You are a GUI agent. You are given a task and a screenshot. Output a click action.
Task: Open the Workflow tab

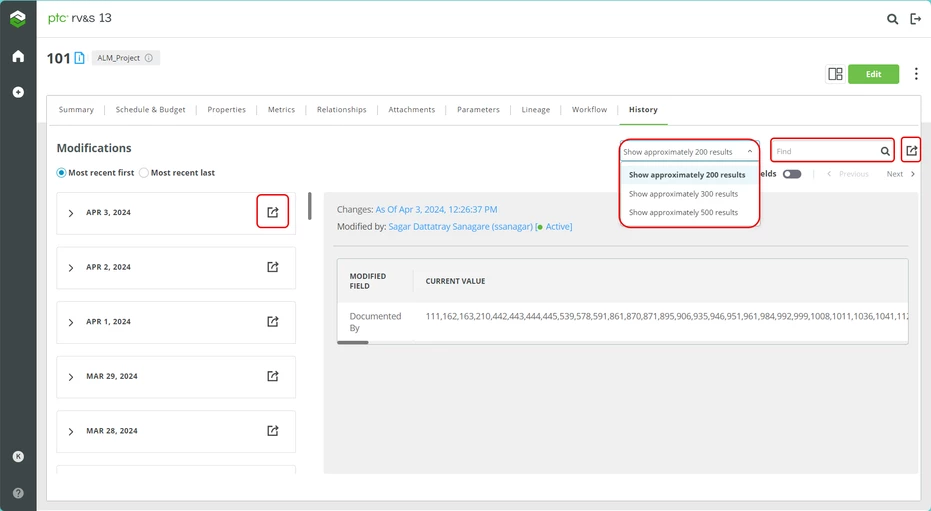[x=589, y=110]
